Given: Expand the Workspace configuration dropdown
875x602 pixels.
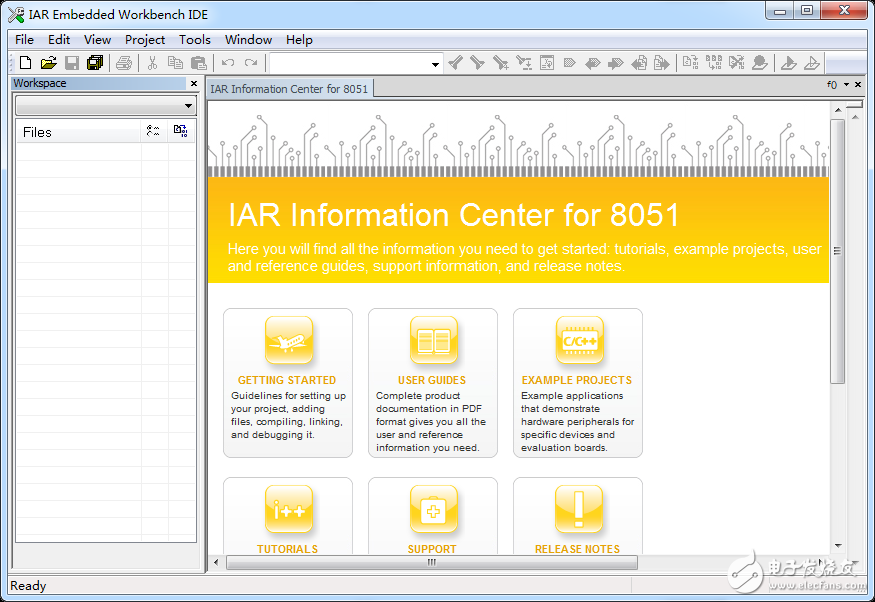Looking at the screenshot, I should (189, 106).
